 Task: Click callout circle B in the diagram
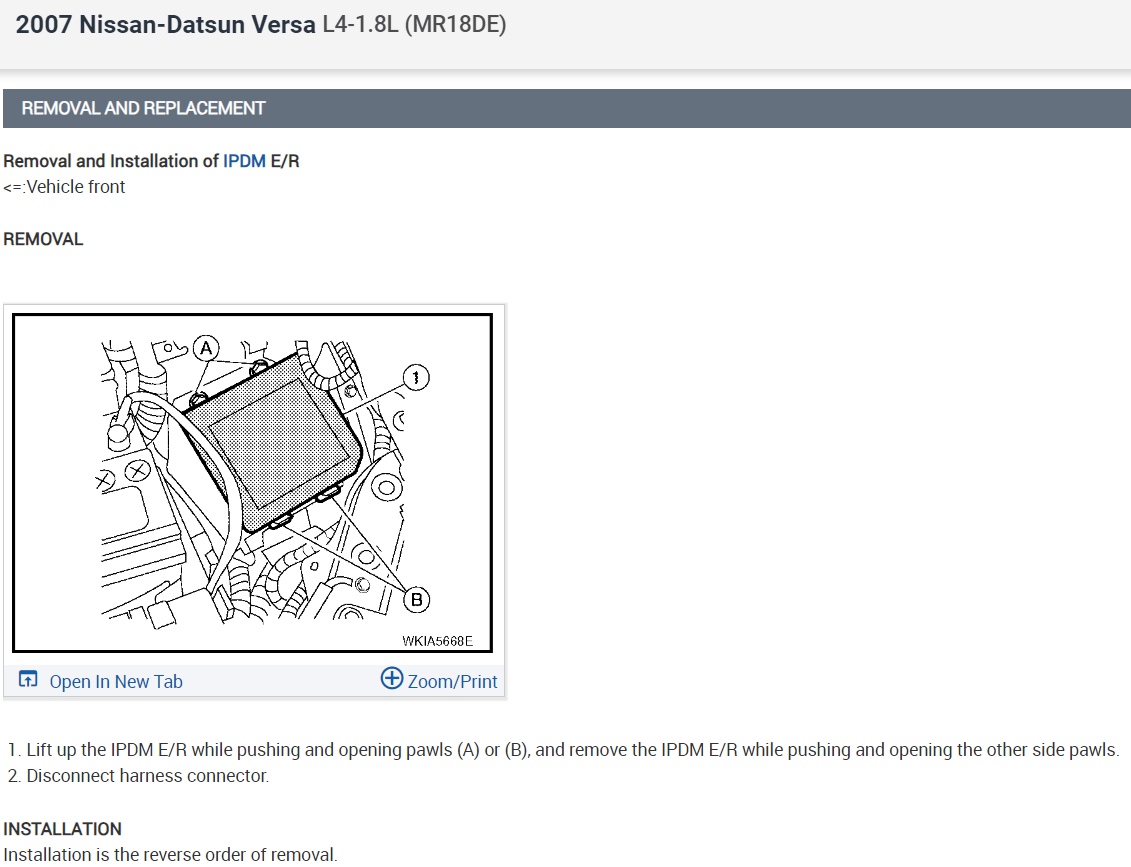416,599
